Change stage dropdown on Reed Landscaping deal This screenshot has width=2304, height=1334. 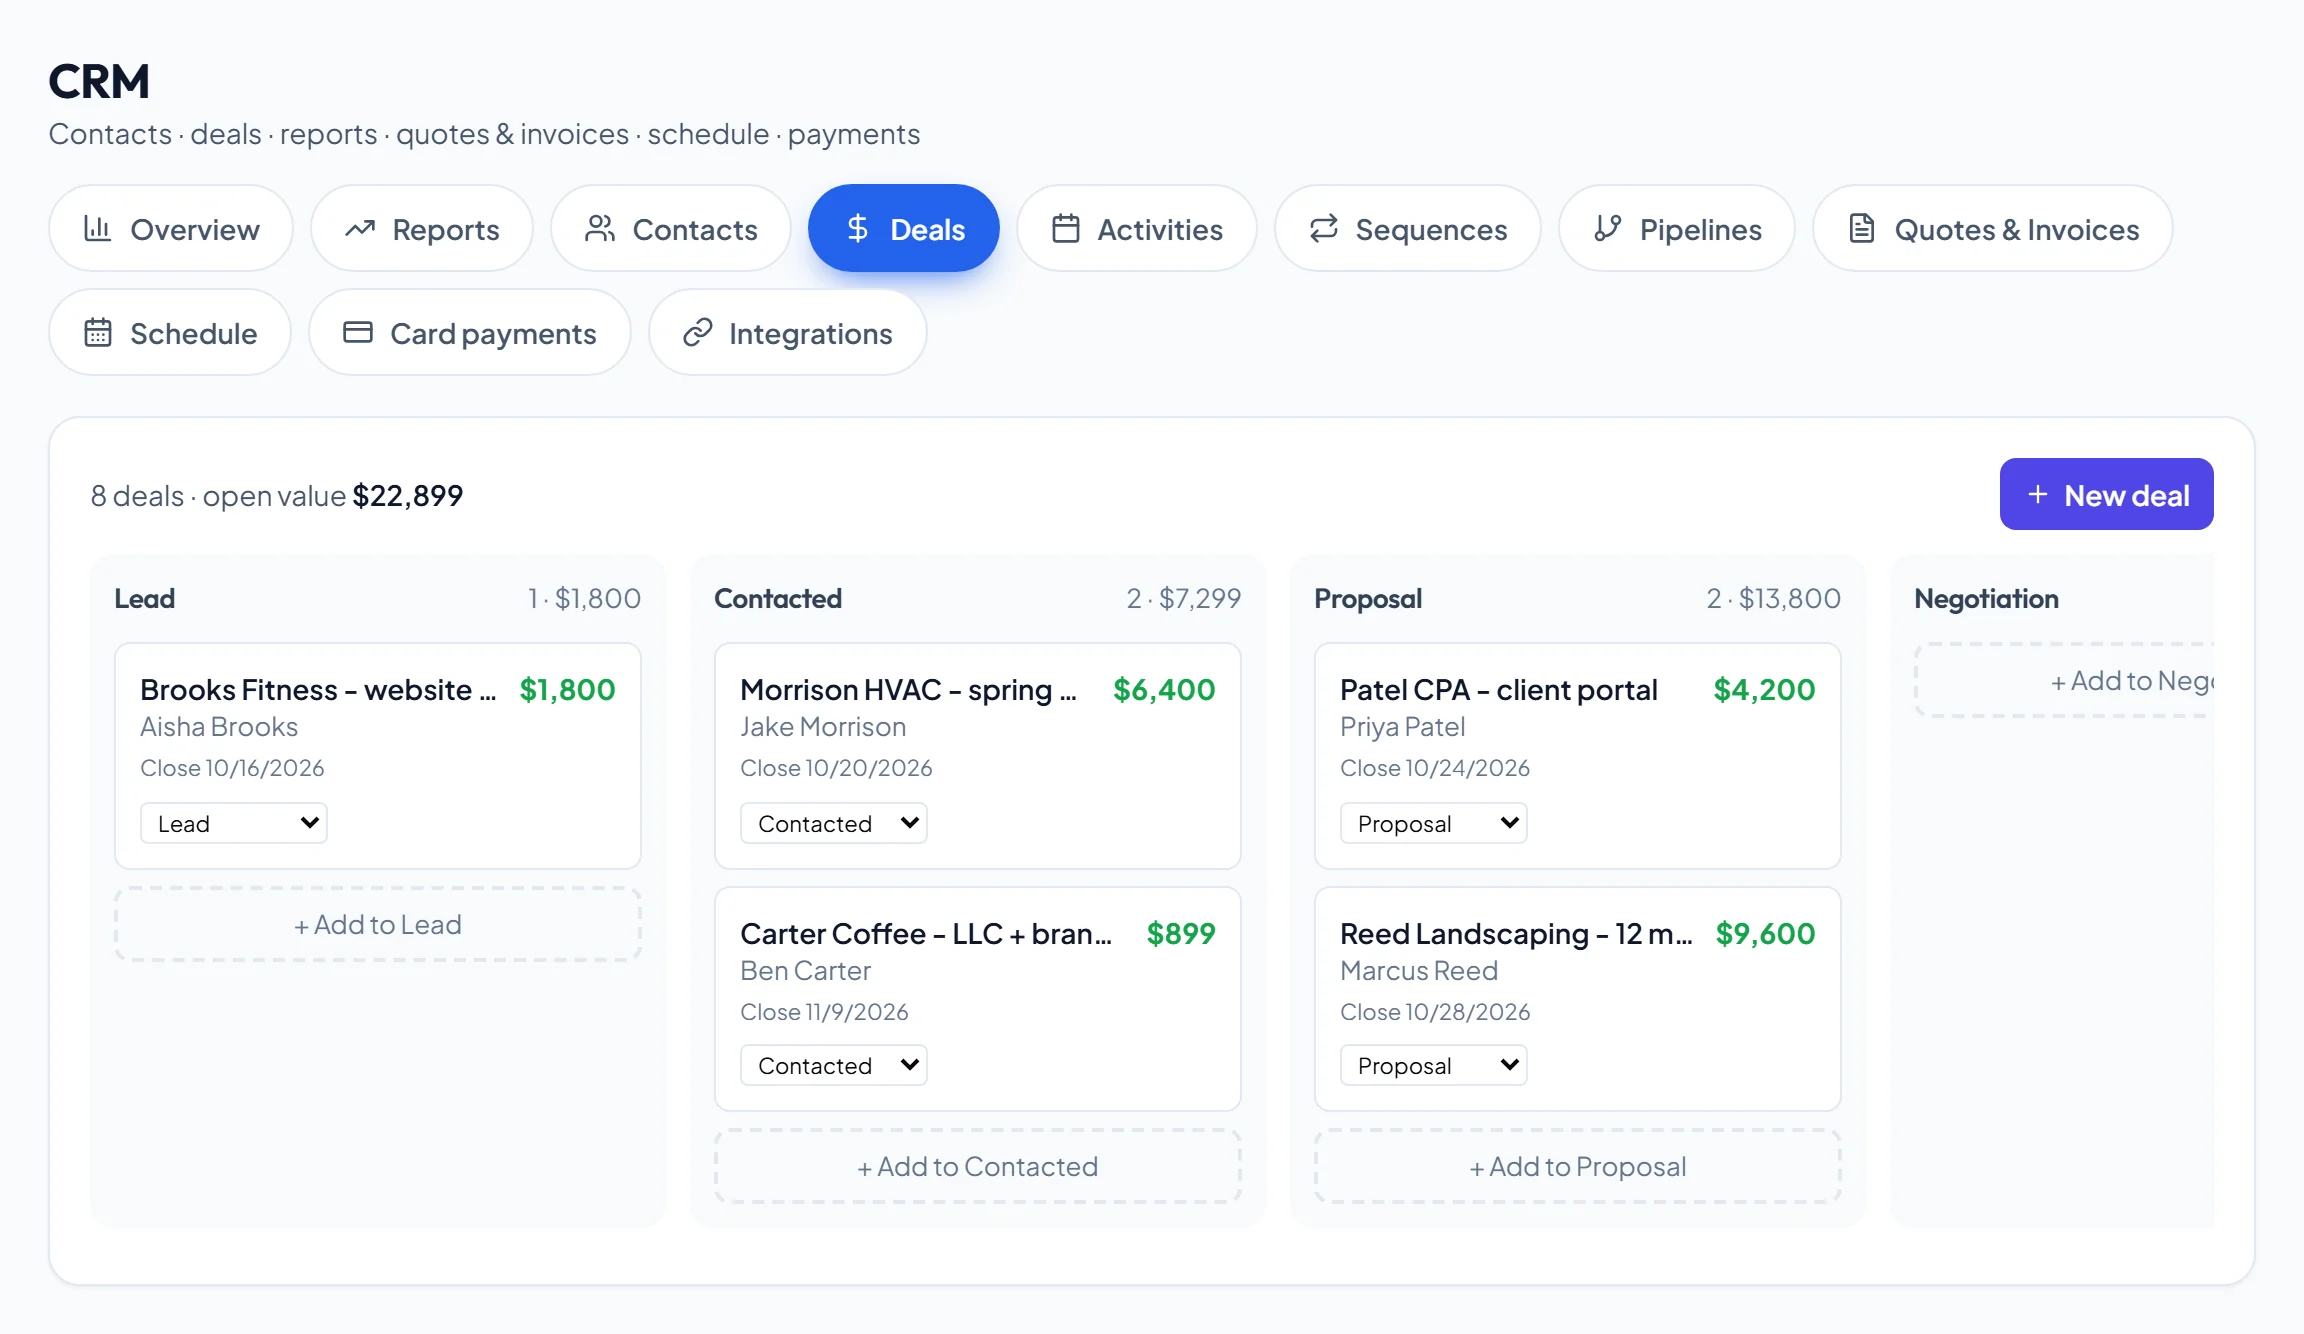click(x=1434, y=1065)
